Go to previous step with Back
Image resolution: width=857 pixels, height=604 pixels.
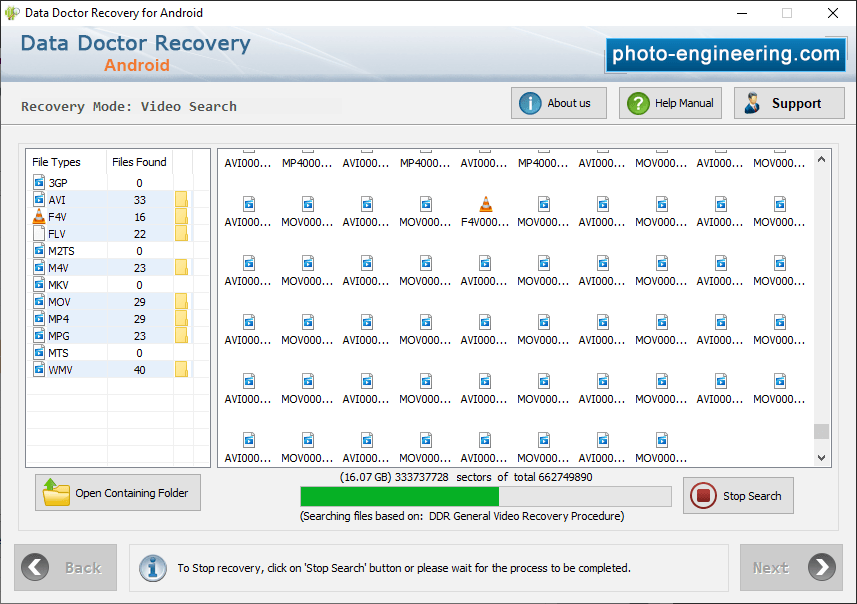[x=66, y=567]
